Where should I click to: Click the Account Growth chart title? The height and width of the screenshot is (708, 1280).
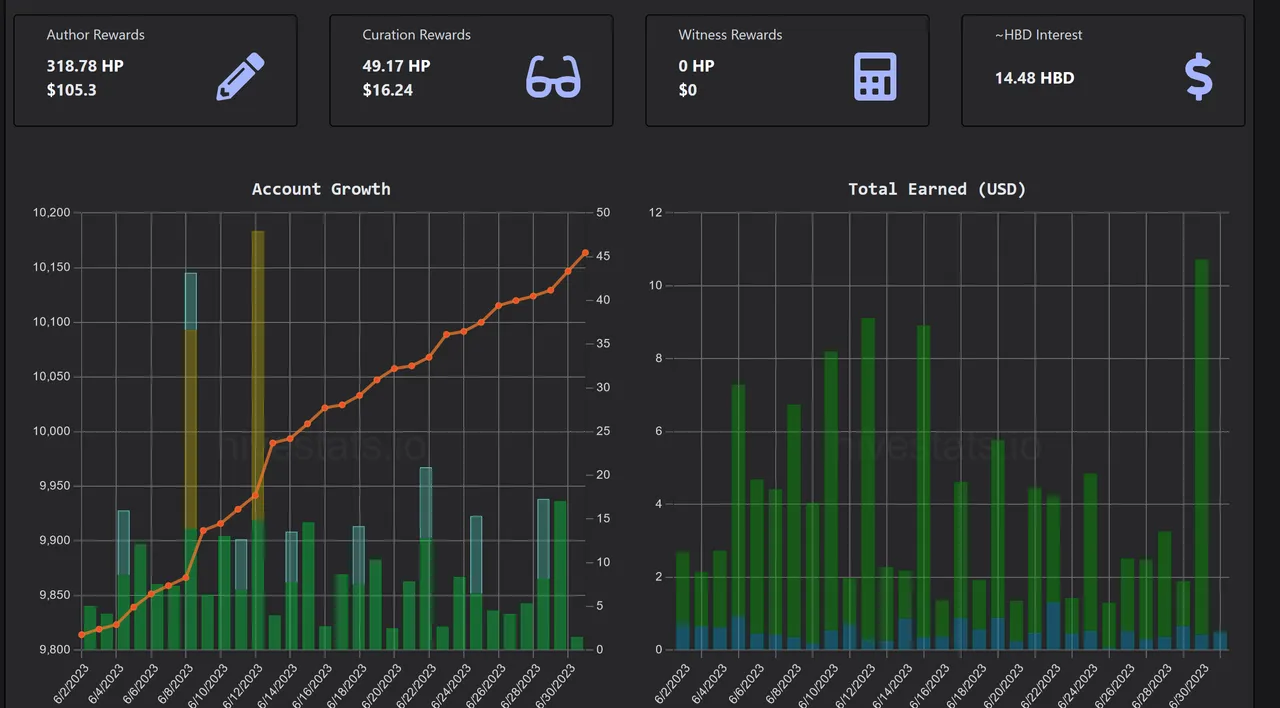click(x=321, y=189)
